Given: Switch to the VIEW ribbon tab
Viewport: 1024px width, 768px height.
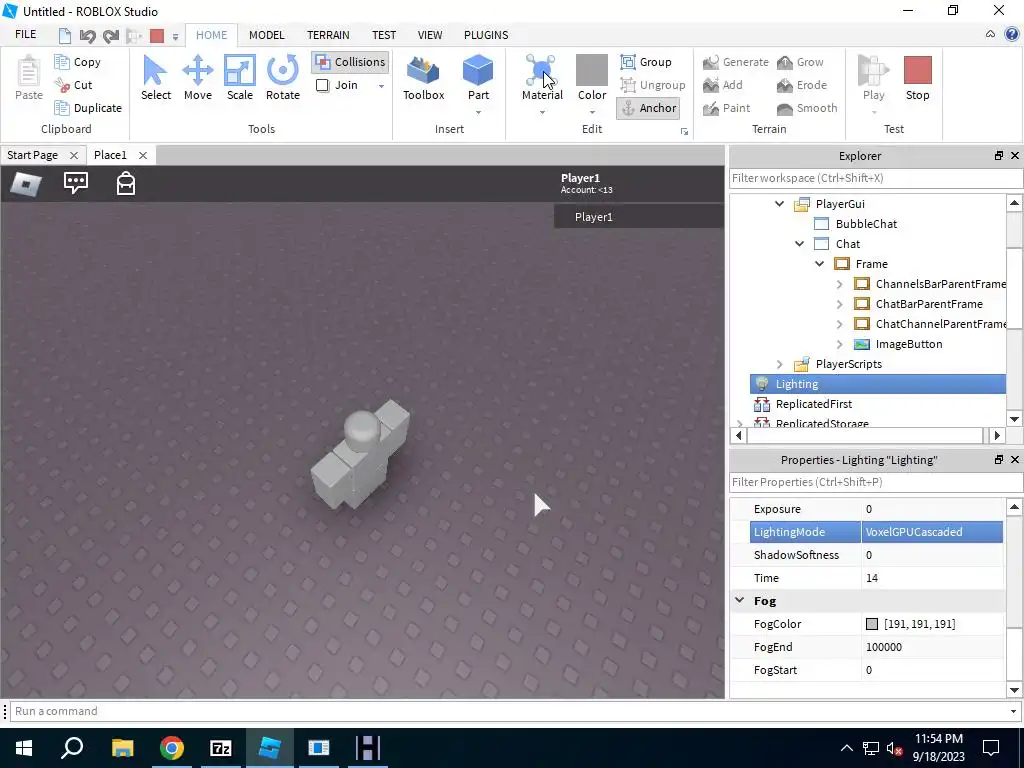Looking at the screenshot, I should tap(430, 35).
